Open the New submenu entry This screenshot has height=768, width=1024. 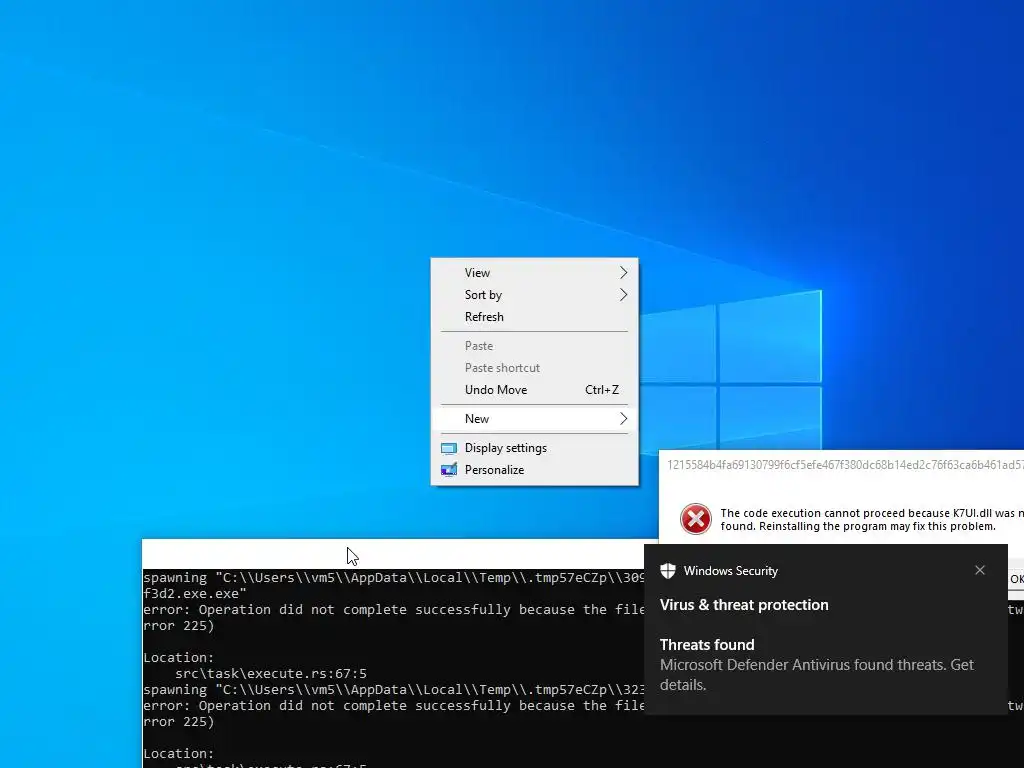tap(534, 419)
